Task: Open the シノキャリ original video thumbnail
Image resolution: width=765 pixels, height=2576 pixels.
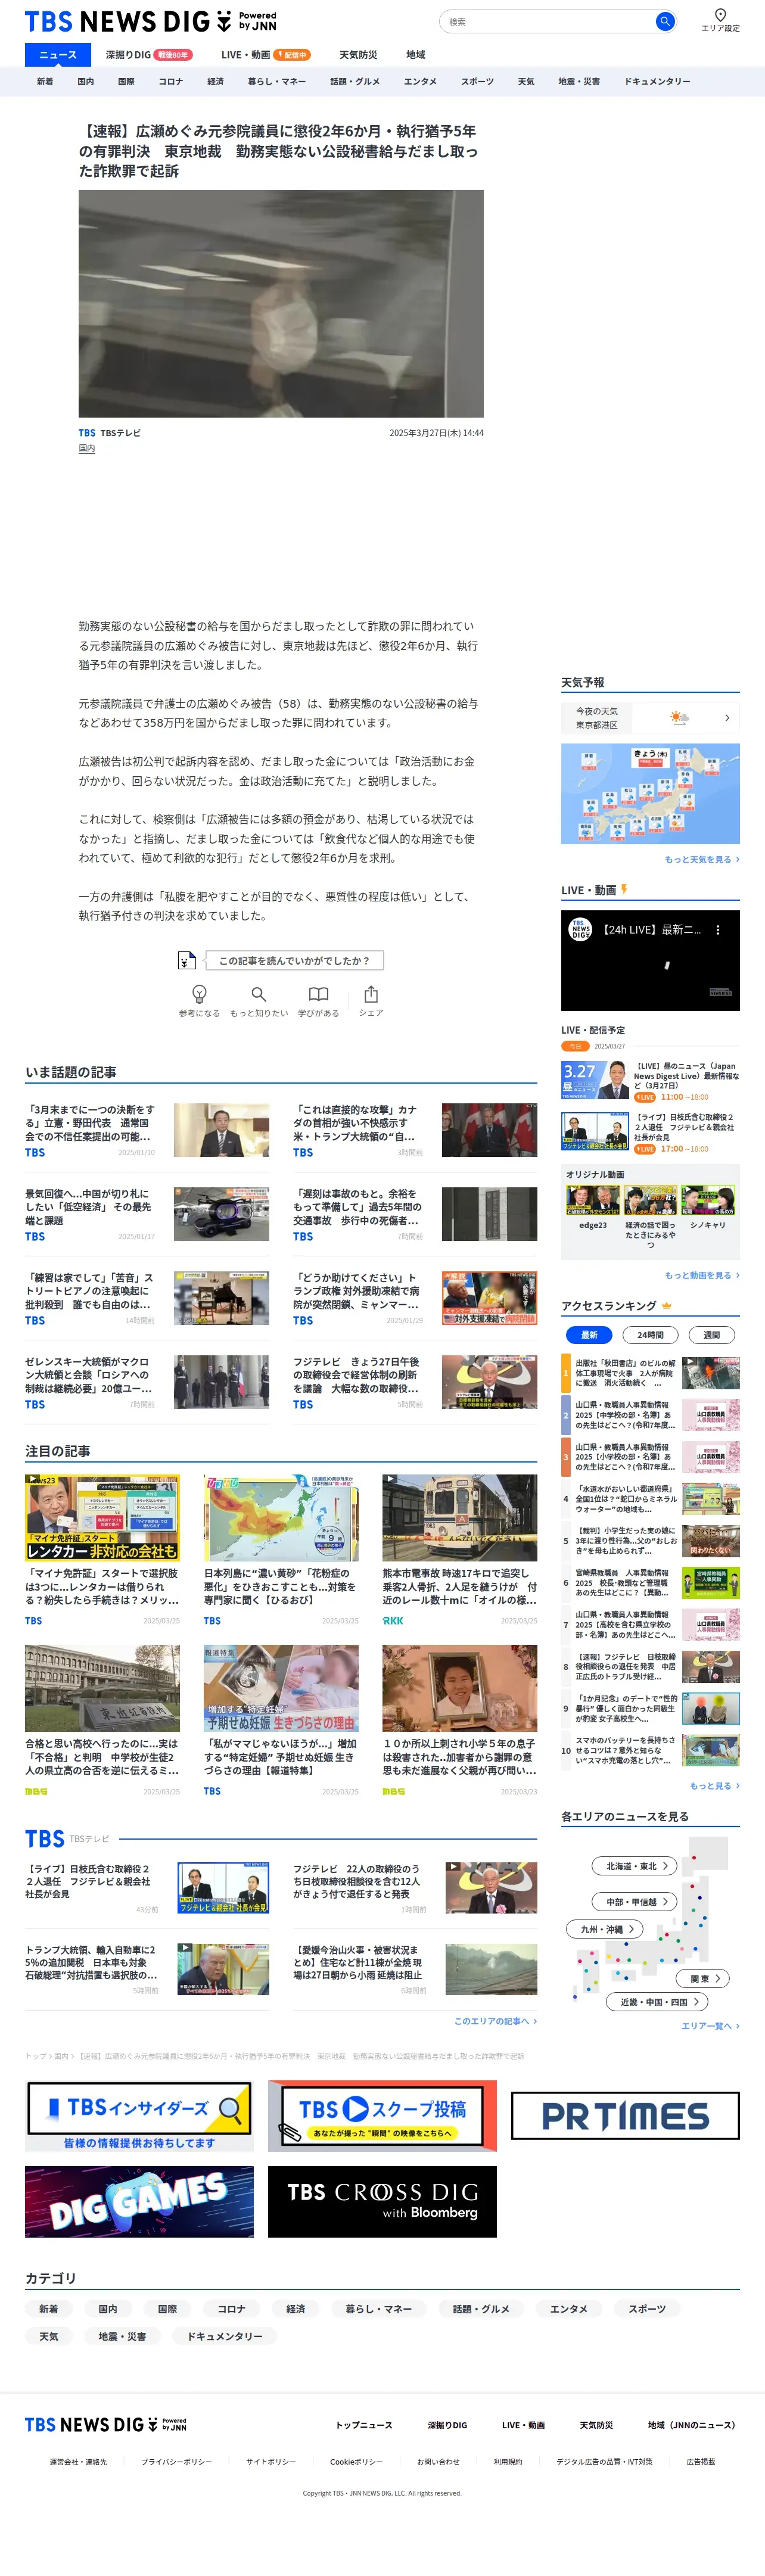Action: [x=708, y=1200]
